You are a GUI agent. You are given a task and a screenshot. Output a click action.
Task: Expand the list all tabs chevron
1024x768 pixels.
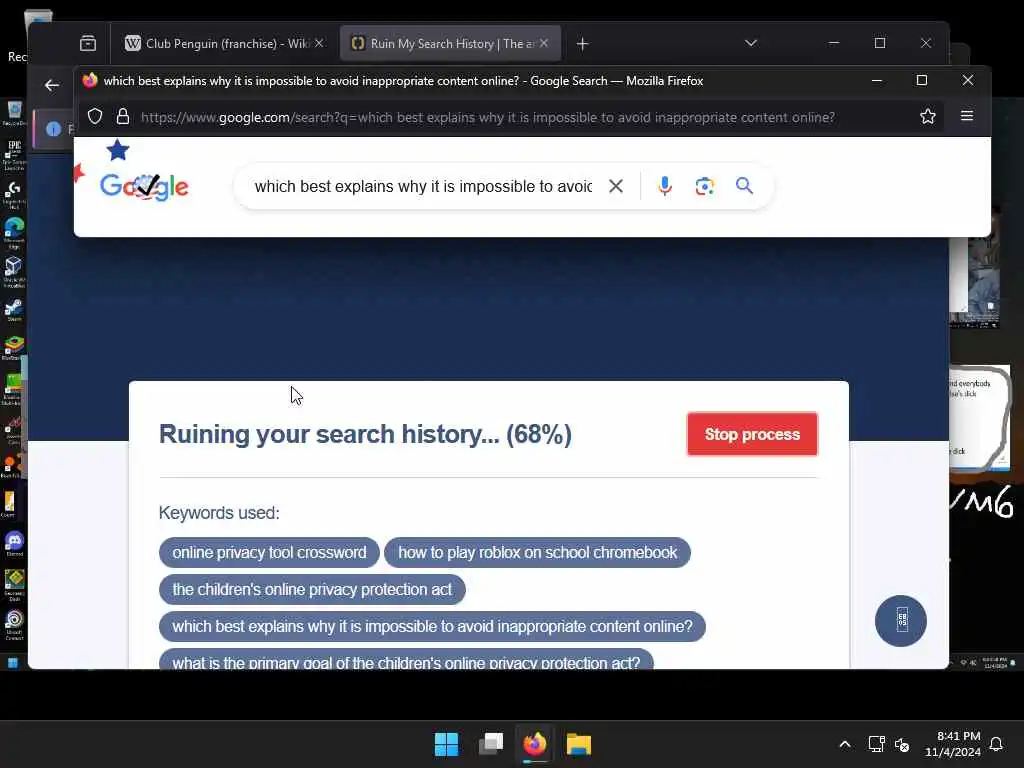pos(751,43)
